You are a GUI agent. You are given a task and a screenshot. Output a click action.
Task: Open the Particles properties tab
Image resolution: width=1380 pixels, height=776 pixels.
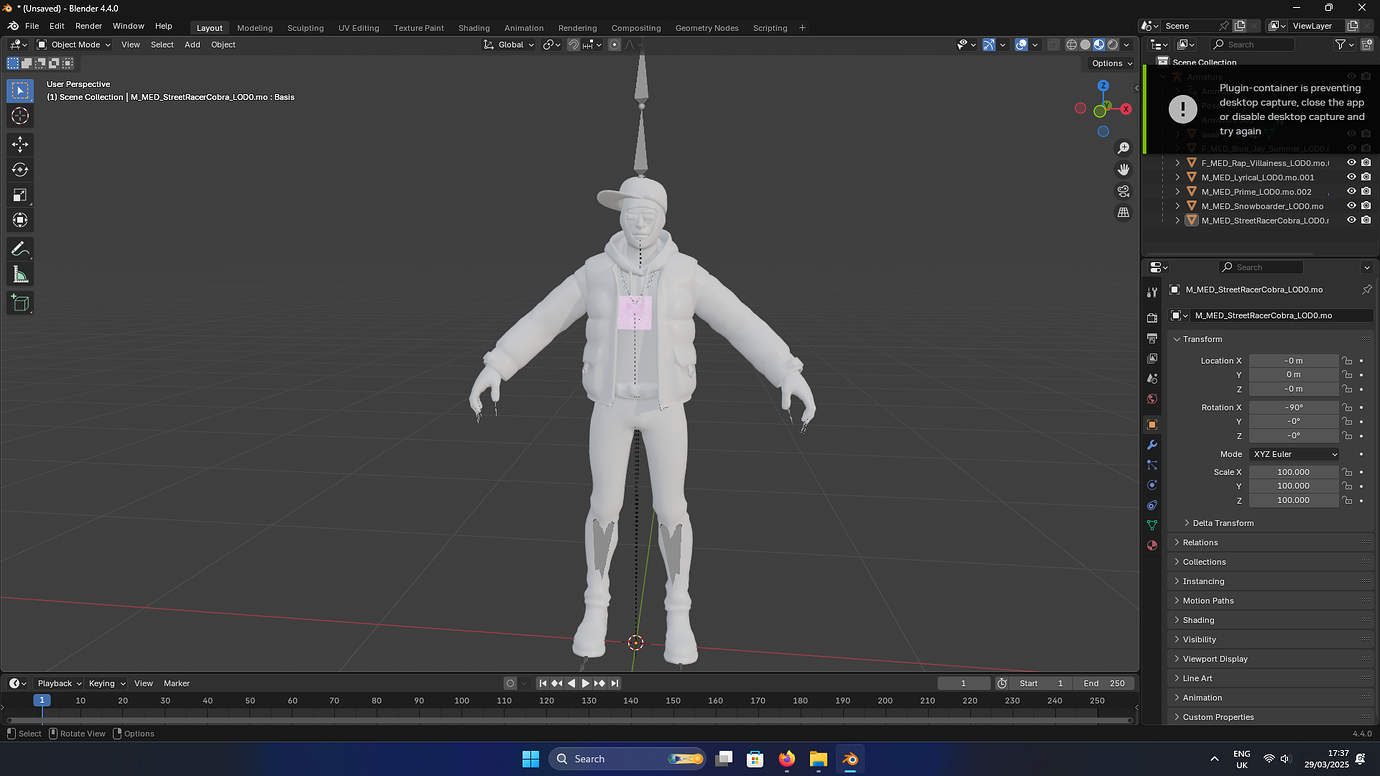click(x=1152, y=465)
